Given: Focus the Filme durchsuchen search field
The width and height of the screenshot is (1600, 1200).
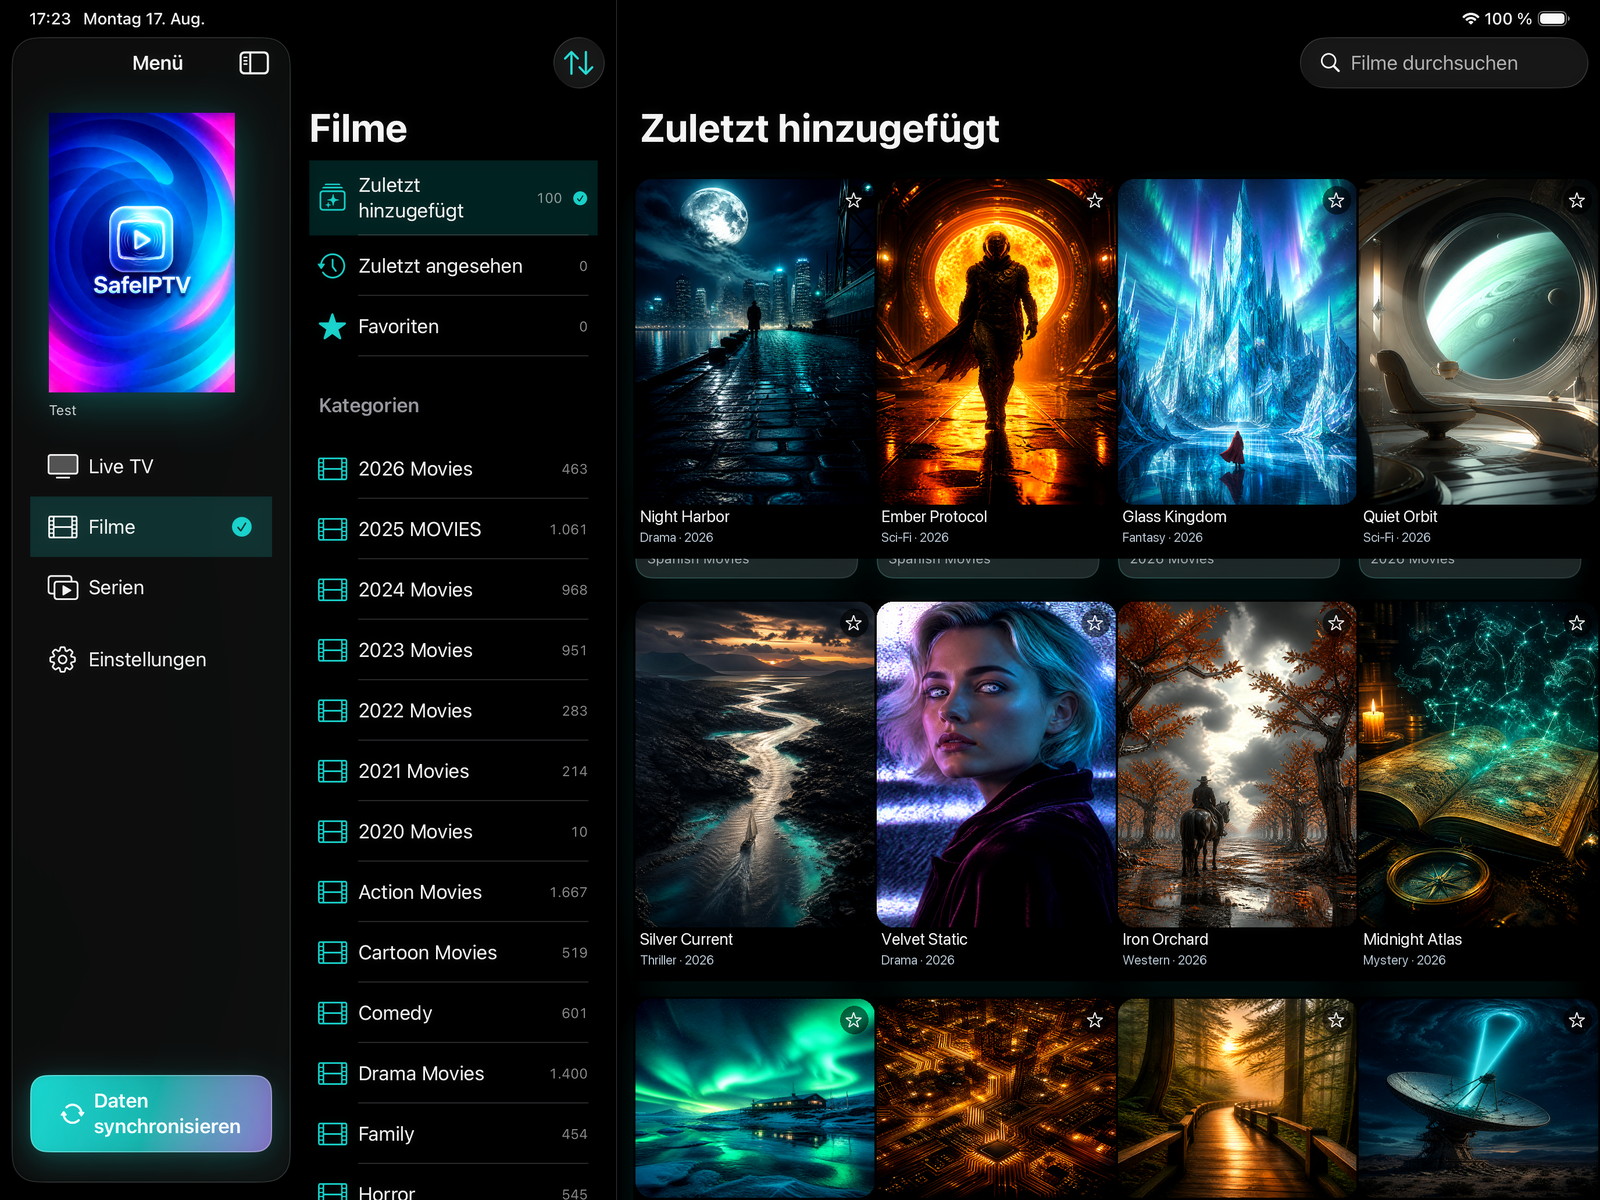Looking at the screenshot, I should (1443, 63).
